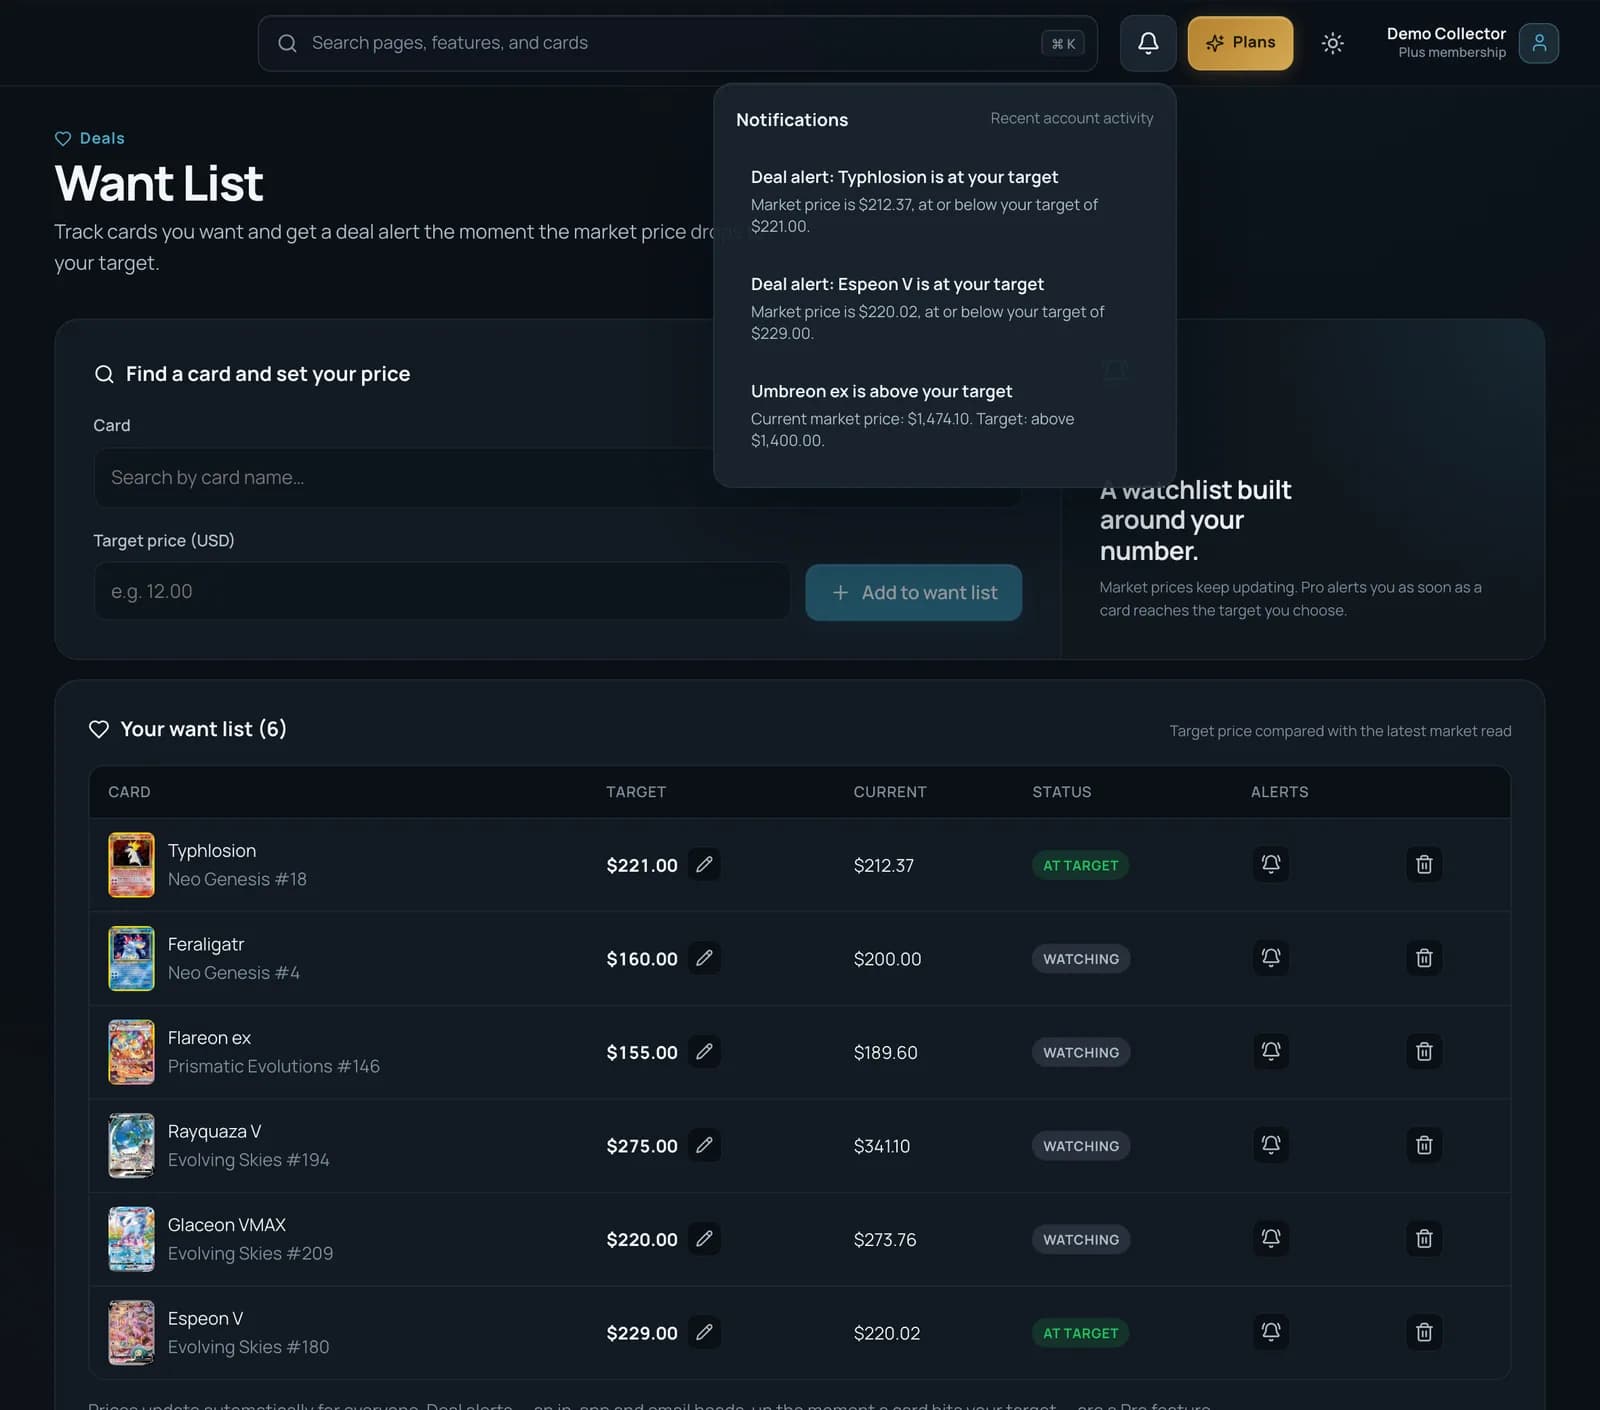Toggle alert bell for Feraligatr
Viewport: 1600px width, 1410px height.
[1271, 958]
